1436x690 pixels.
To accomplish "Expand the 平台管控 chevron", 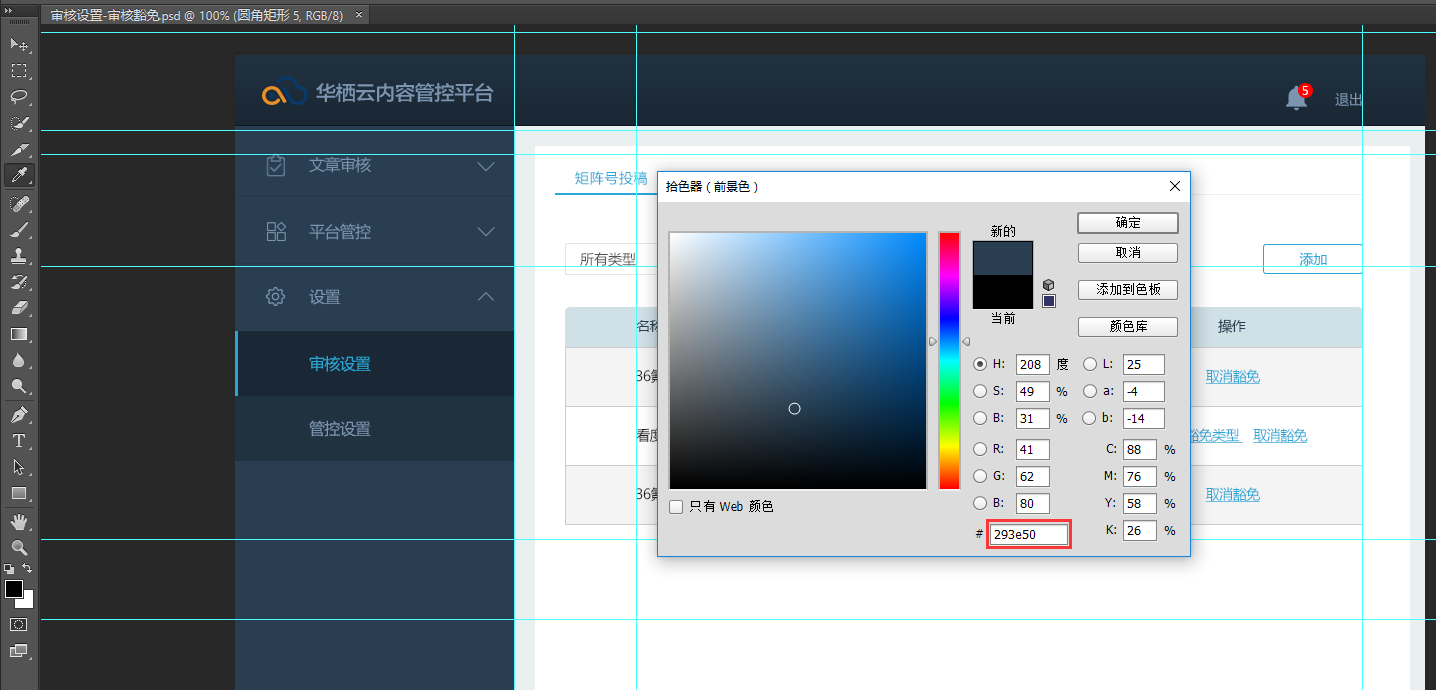I will coord(486,232).
